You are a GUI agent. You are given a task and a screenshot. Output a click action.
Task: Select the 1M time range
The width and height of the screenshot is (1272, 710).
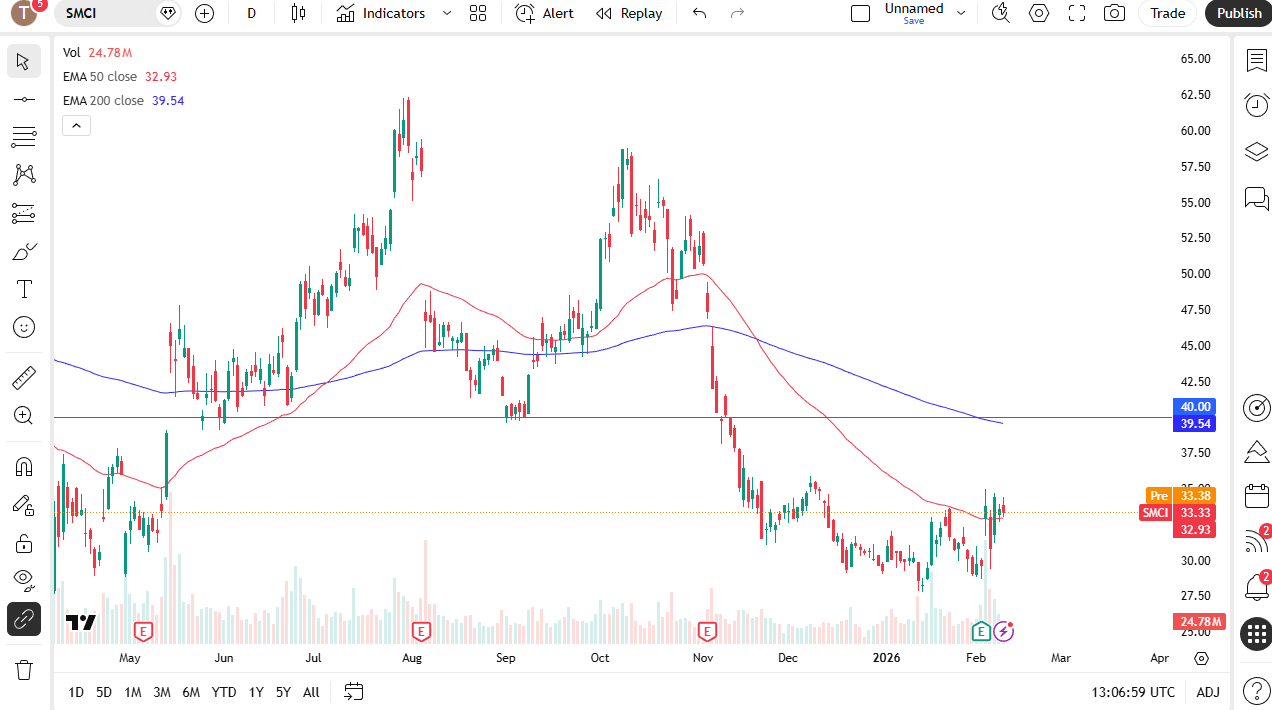point(133,692)
